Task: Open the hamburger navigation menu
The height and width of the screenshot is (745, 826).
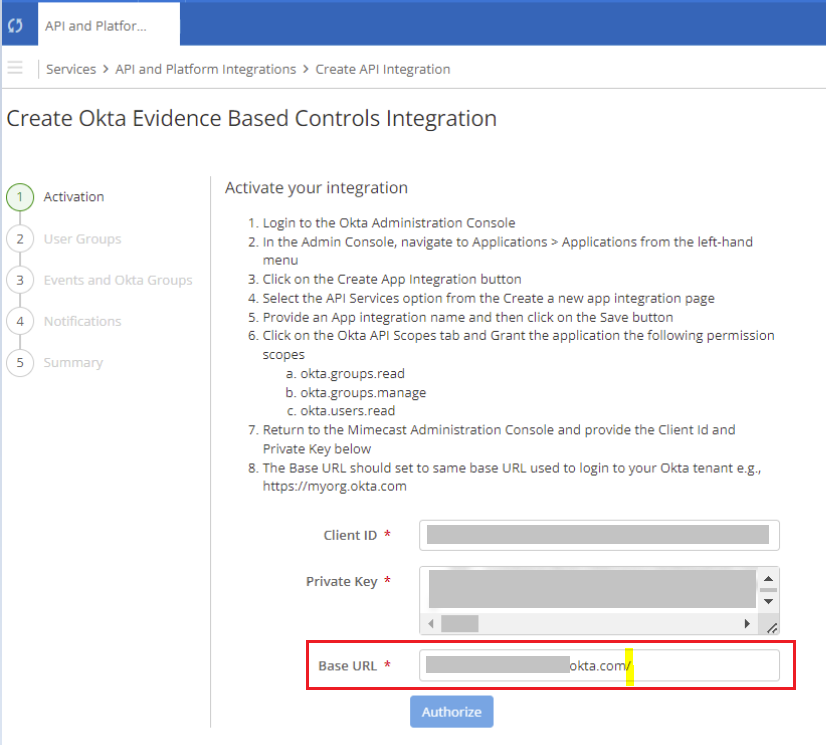Action: 15,69
